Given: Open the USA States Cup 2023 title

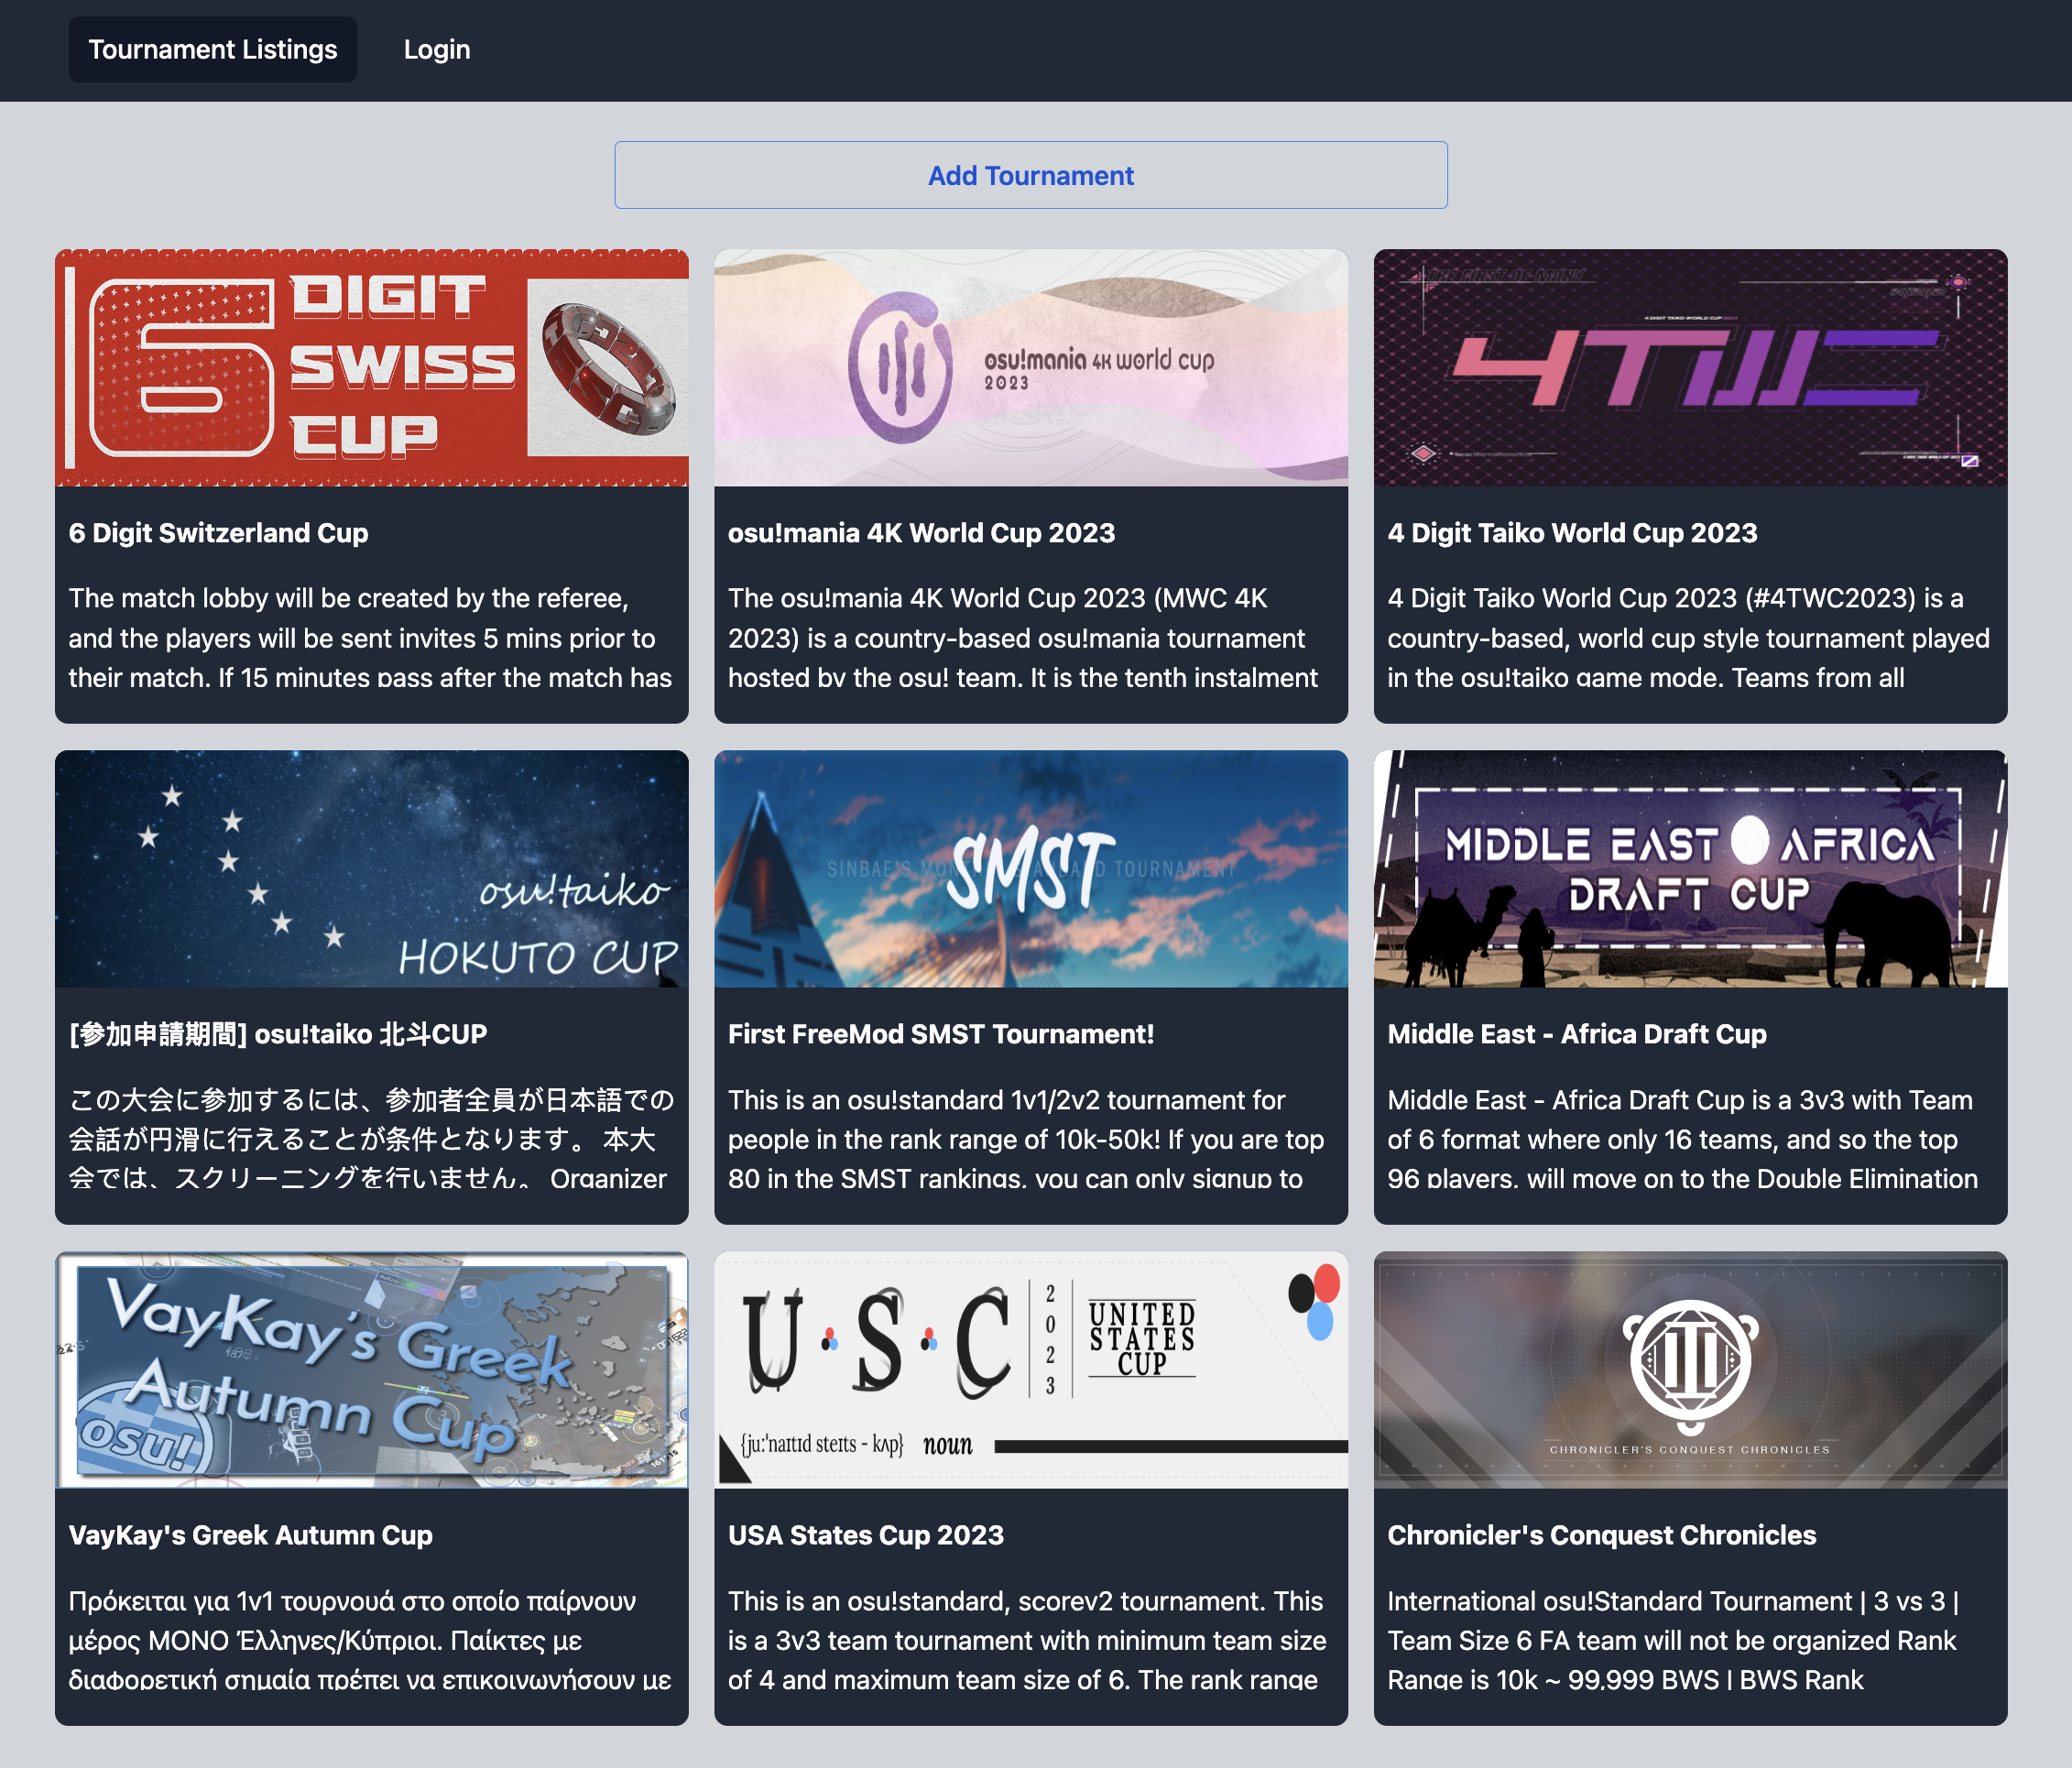Looking at the screenshot, I should coord(865,1535).
